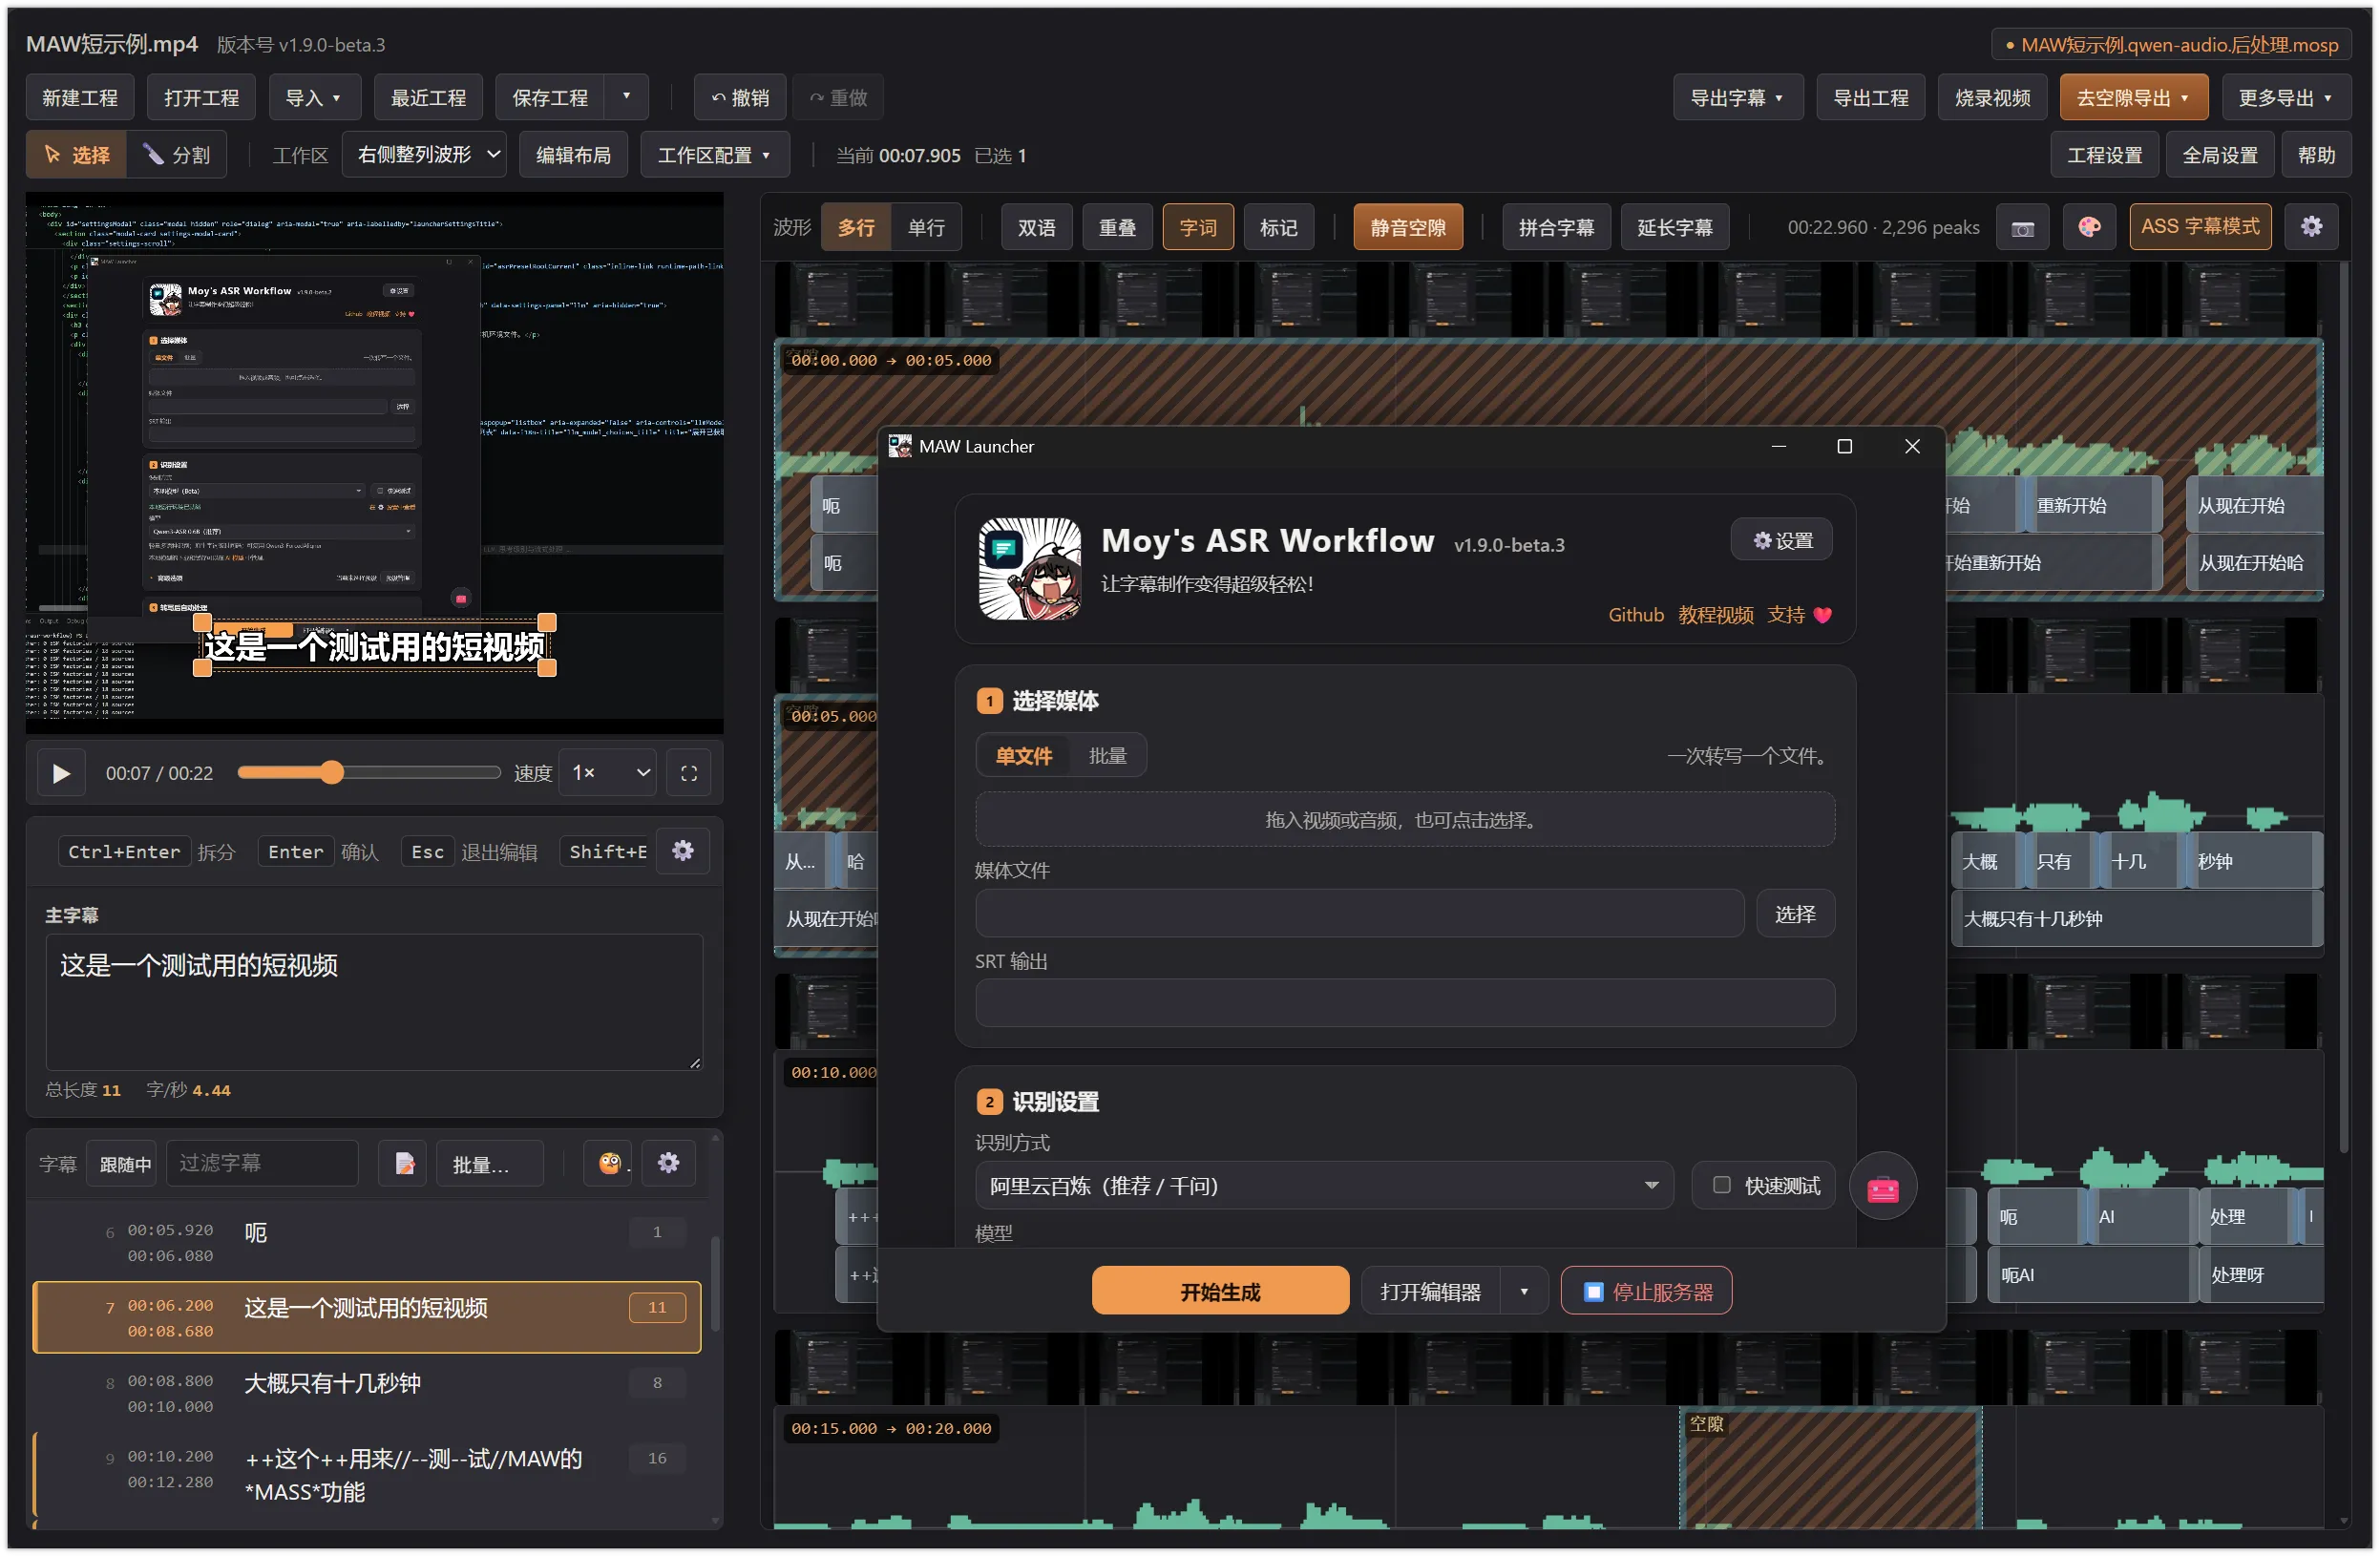2380x1556 pixels.
Task: Select 单文件 tab in launcher
Action: point(1023,756)
